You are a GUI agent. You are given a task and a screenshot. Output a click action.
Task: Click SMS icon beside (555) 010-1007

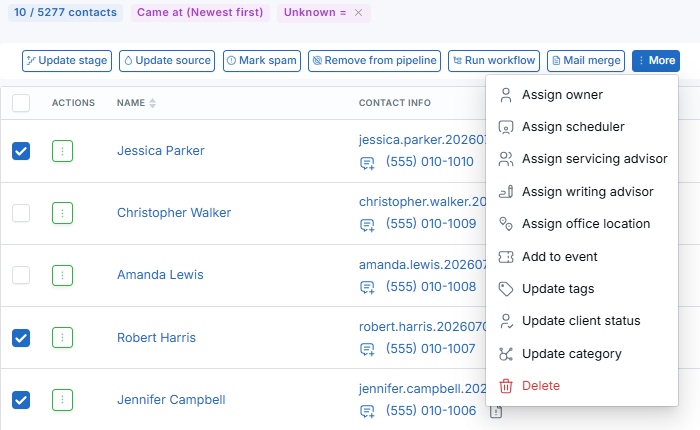(x=367, y=349)
